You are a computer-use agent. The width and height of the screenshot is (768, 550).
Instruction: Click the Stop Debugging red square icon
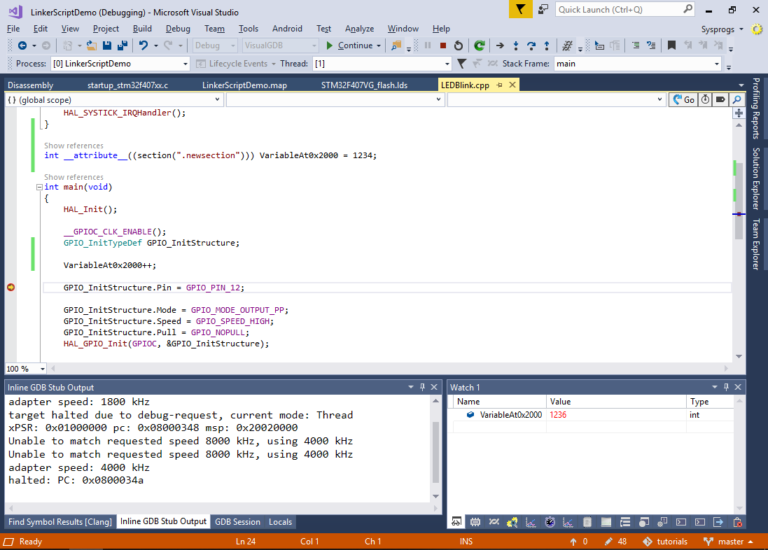pyautogui.click(x=443, y=46)
